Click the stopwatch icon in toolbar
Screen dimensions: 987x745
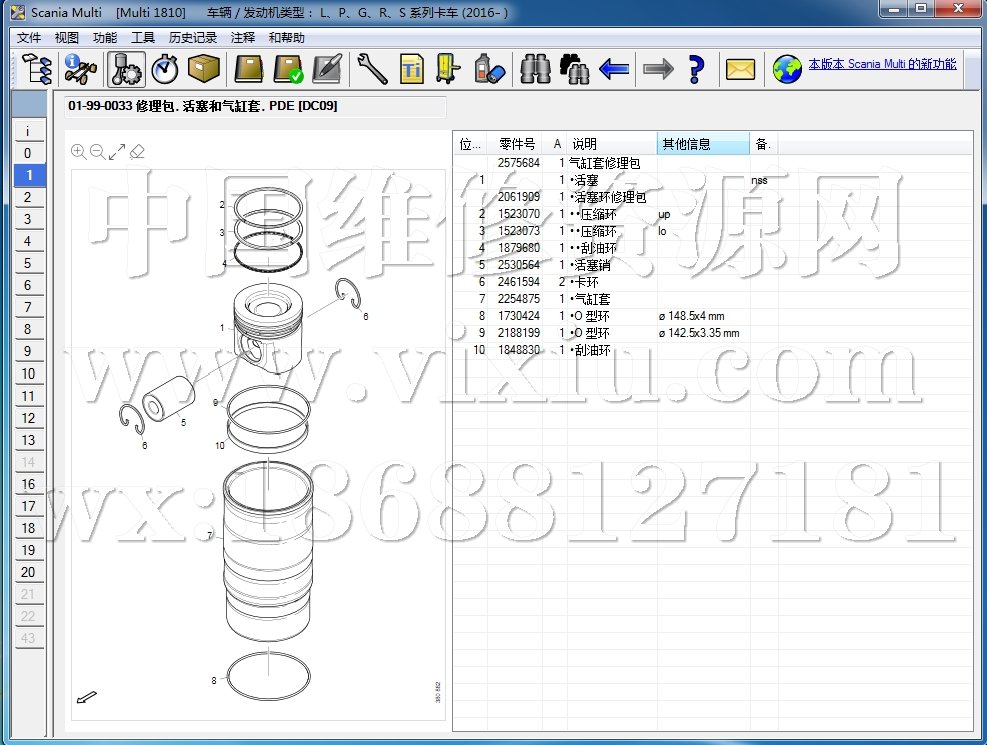165,69
